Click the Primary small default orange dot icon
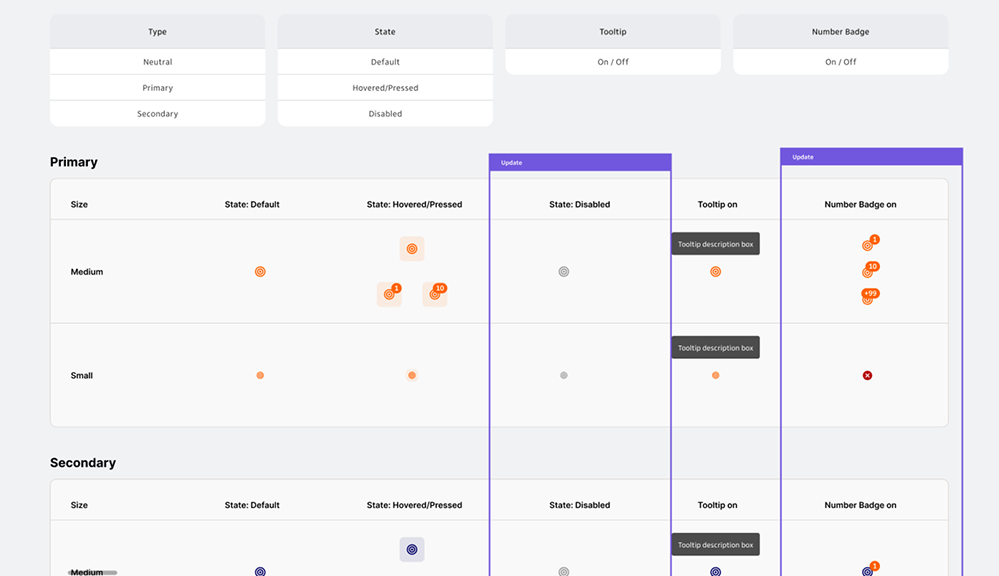This screenshot has width=999, height=576. (260, 376)
